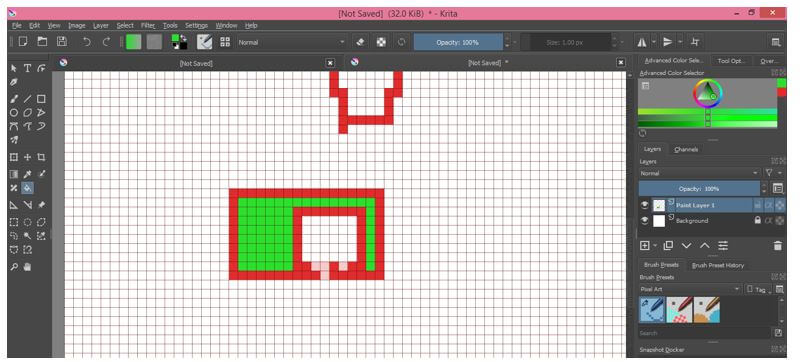Click the Redo arrow in toolbar
The image size is (803, 362).
coord(107,42)
